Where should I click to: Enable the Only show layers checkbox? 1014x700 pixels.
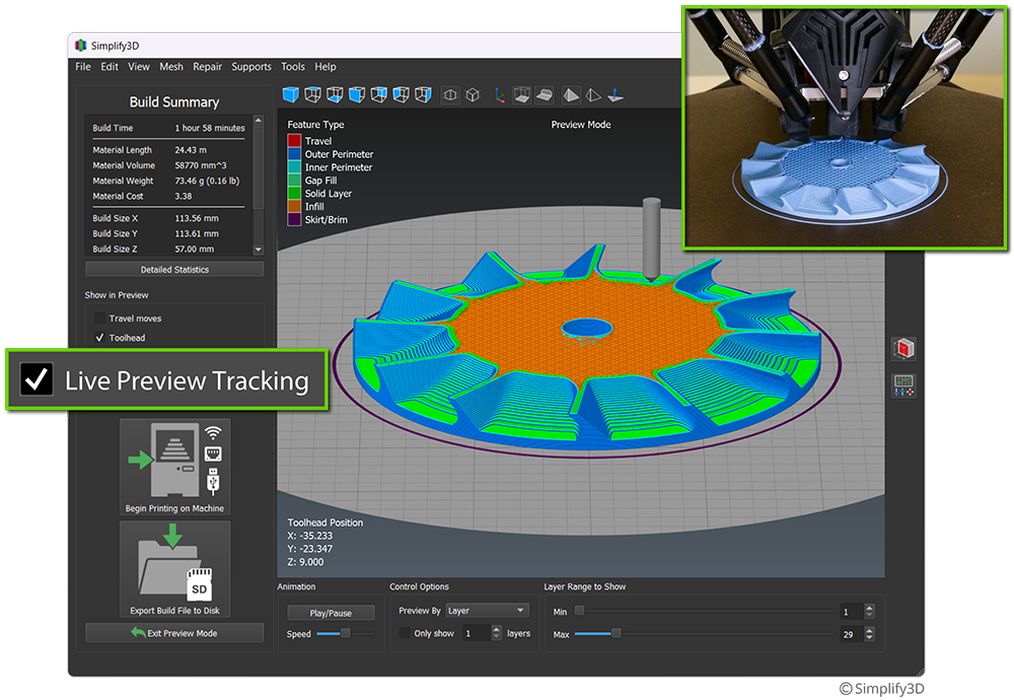[x=404, y=633]
